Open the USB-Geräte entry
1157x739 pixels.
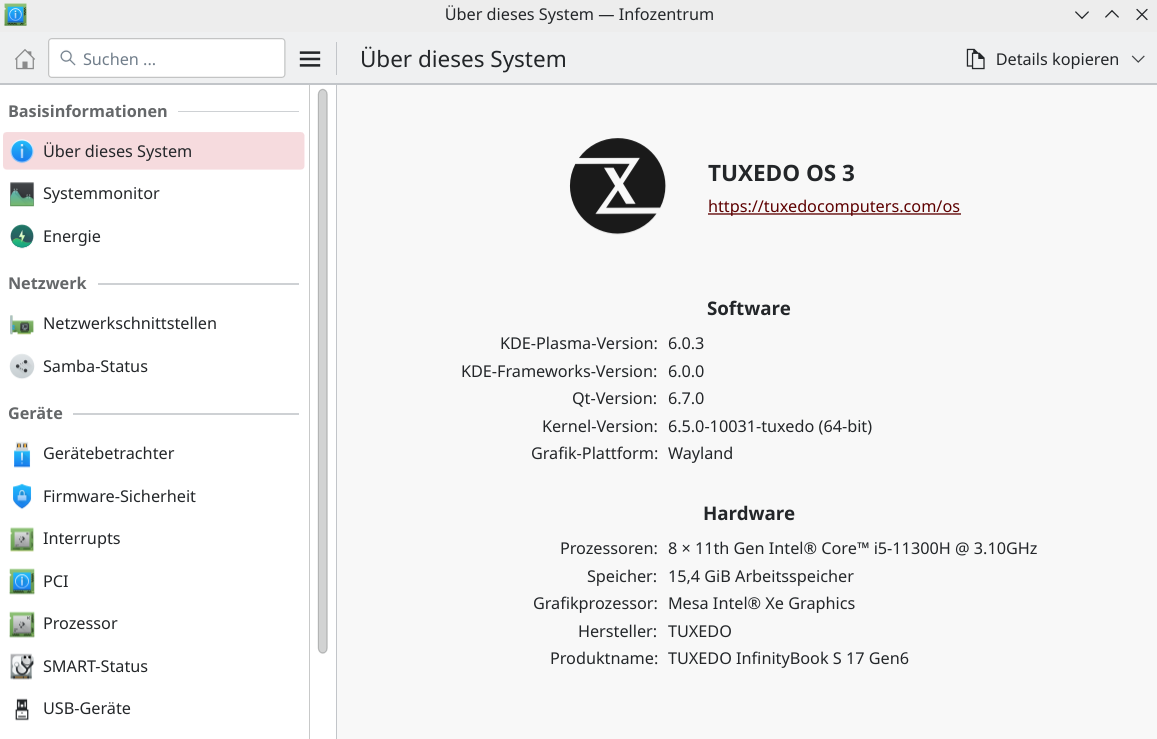pyautogui.click(x=153, y=709)
